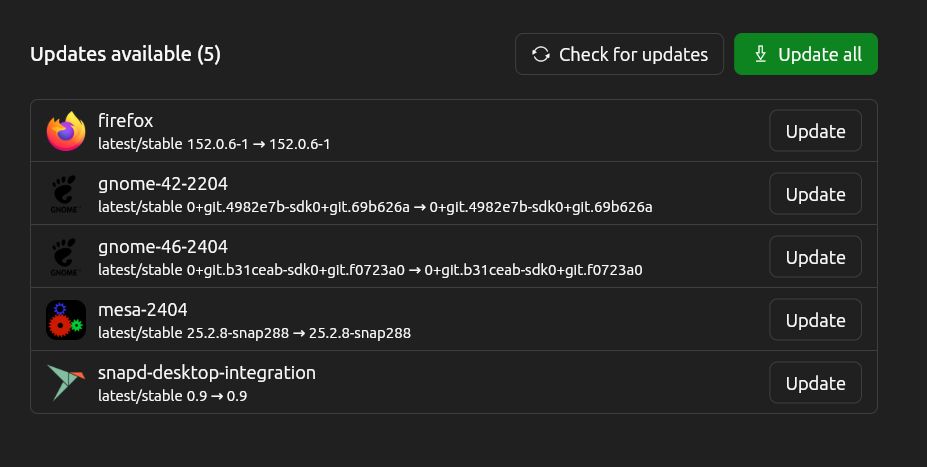The width and height of the screenshot is (927, 467).
Task: Click the mesa-2404 gears icon
Action: coord(66,320)
